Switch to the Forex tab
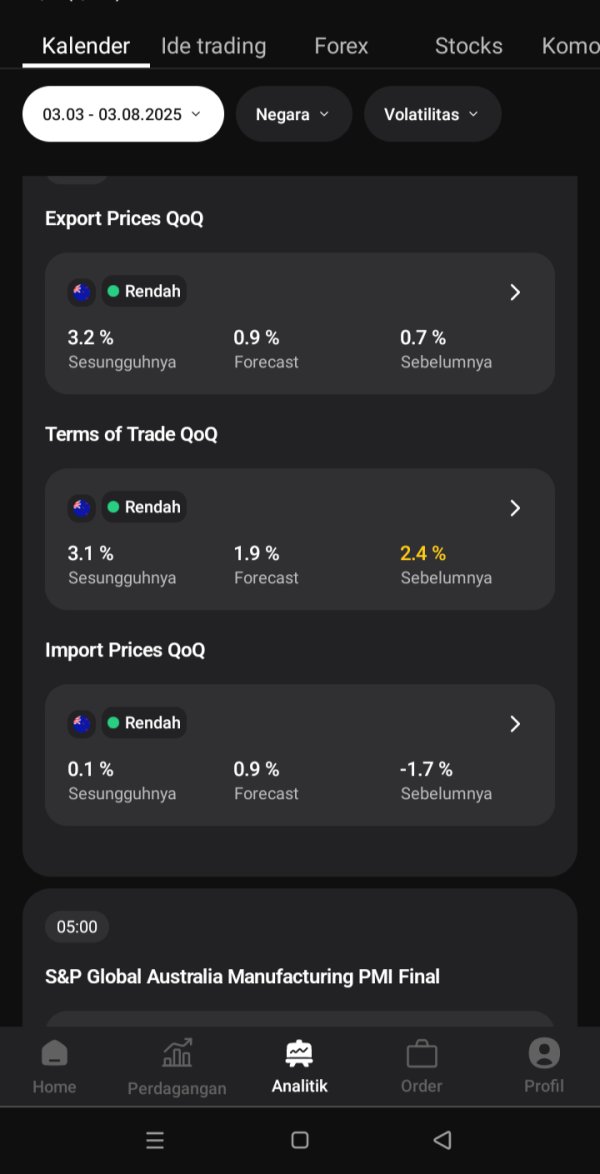This screenshot has height=1174, width=600. tap(341, 46)
